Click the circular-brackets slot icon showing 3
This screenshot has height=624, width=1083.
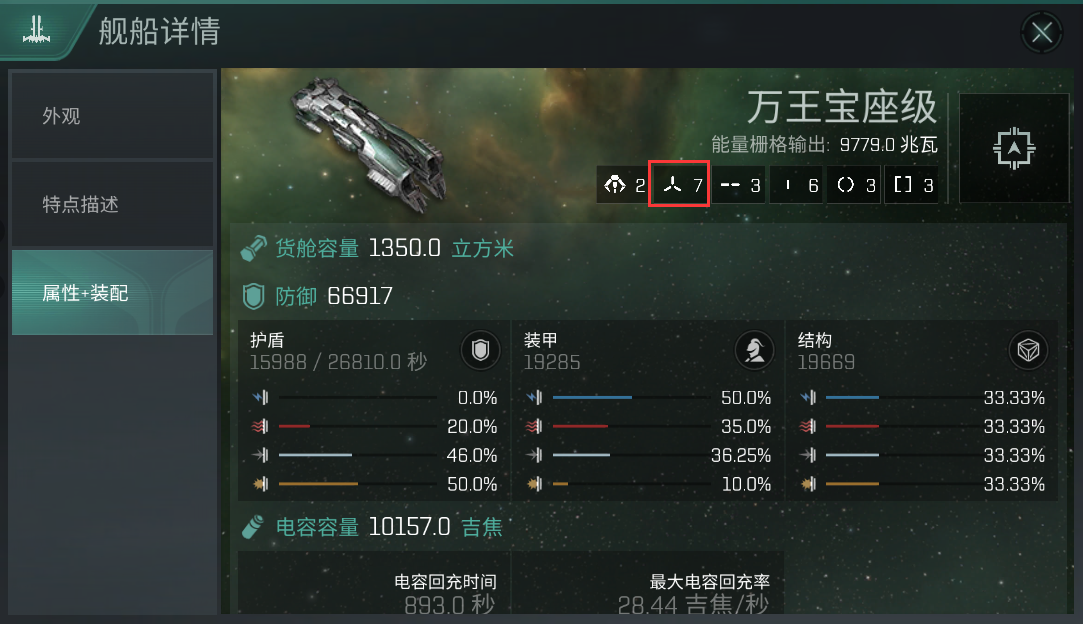(854, 185)
